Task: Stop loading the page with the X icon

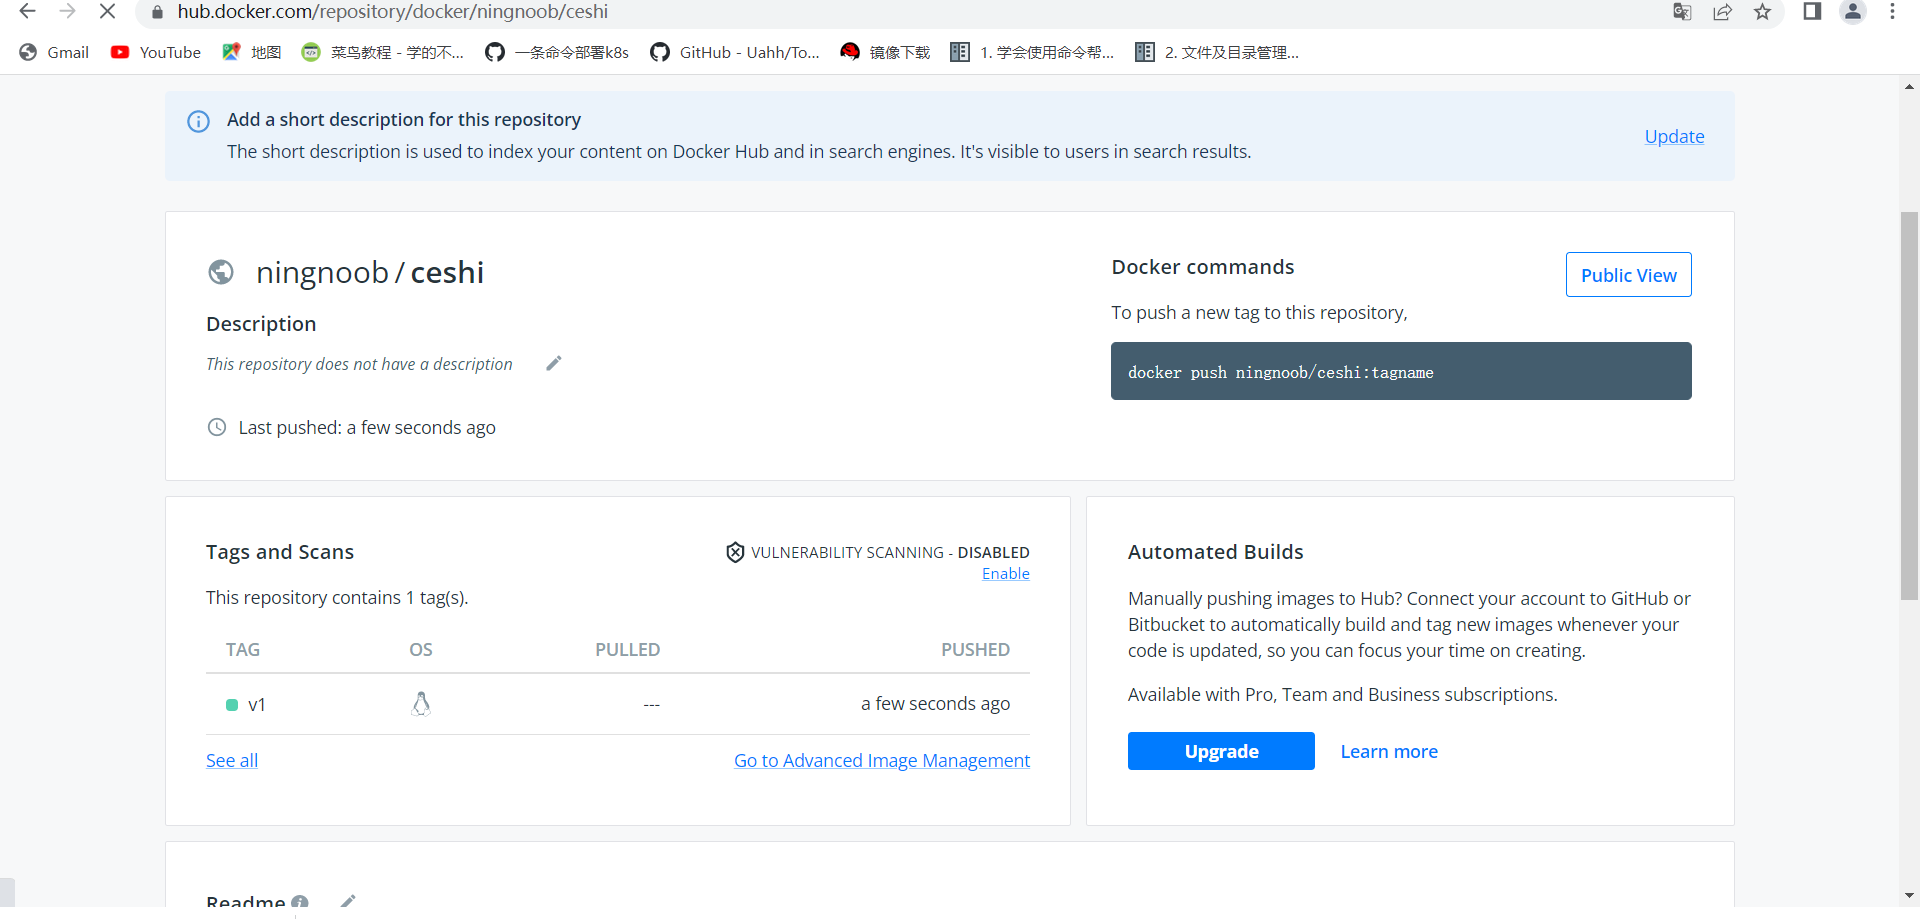Action: [107, 12]
